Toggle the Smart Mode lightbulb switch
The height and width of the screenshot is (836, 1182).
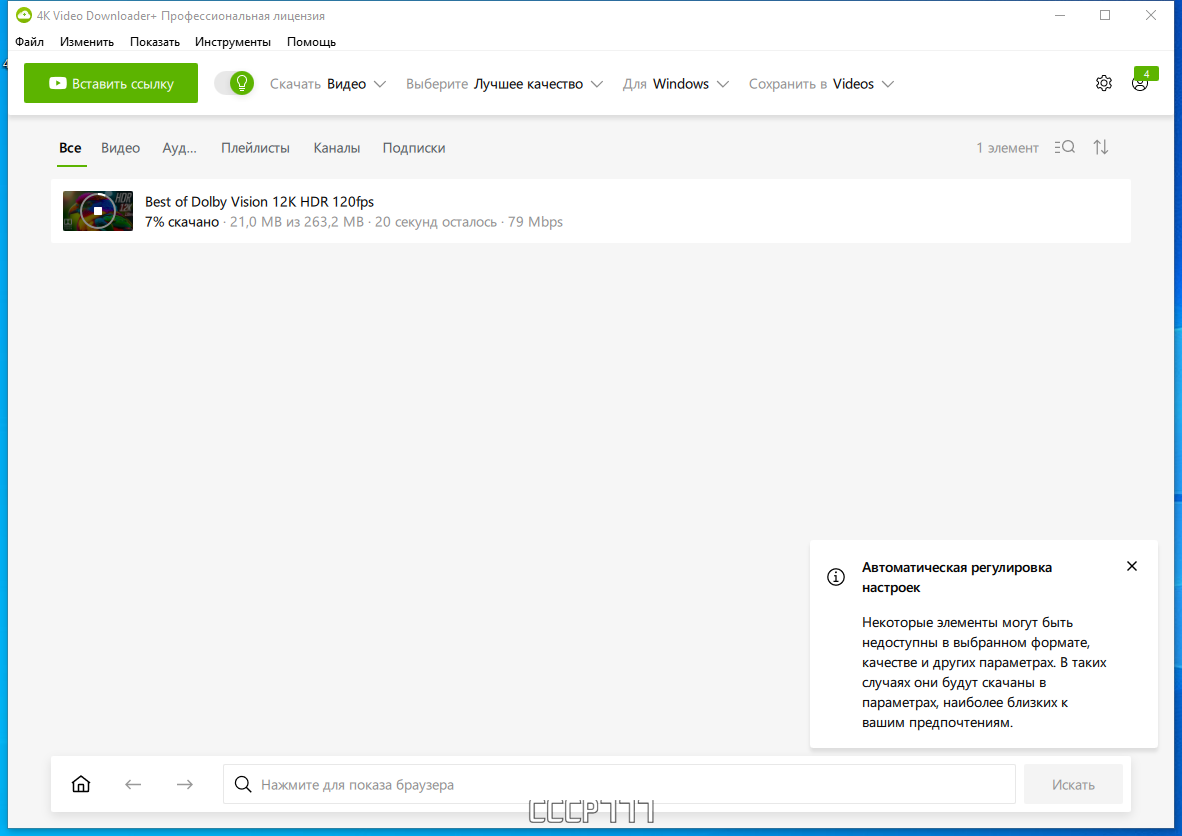(234, 83)
